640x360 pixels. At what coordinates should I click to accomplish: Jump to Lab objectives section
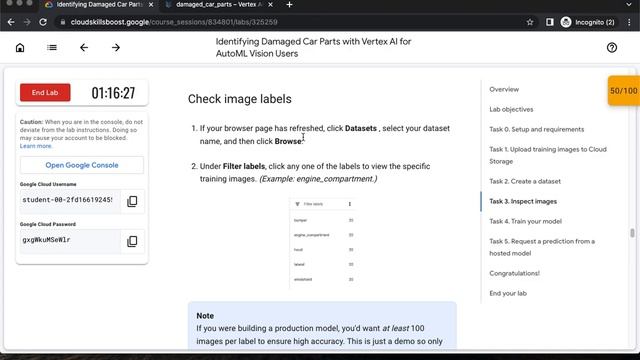511,109
